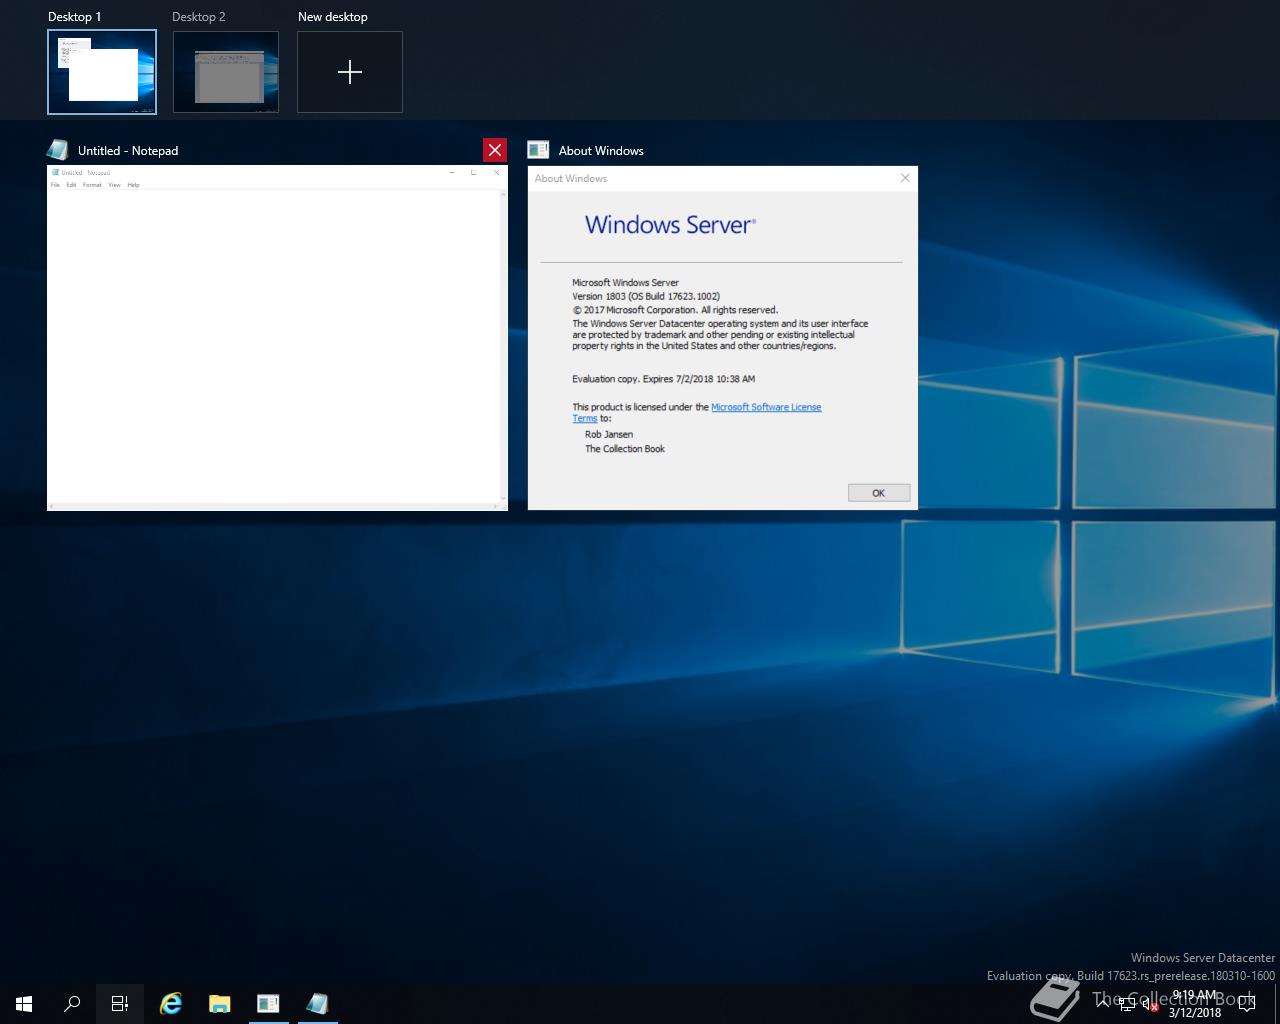Click OK in About Windows dialog
The height and width of the screenshot is (1024, 1280).
pyautogui.click(x=879, y=493)
